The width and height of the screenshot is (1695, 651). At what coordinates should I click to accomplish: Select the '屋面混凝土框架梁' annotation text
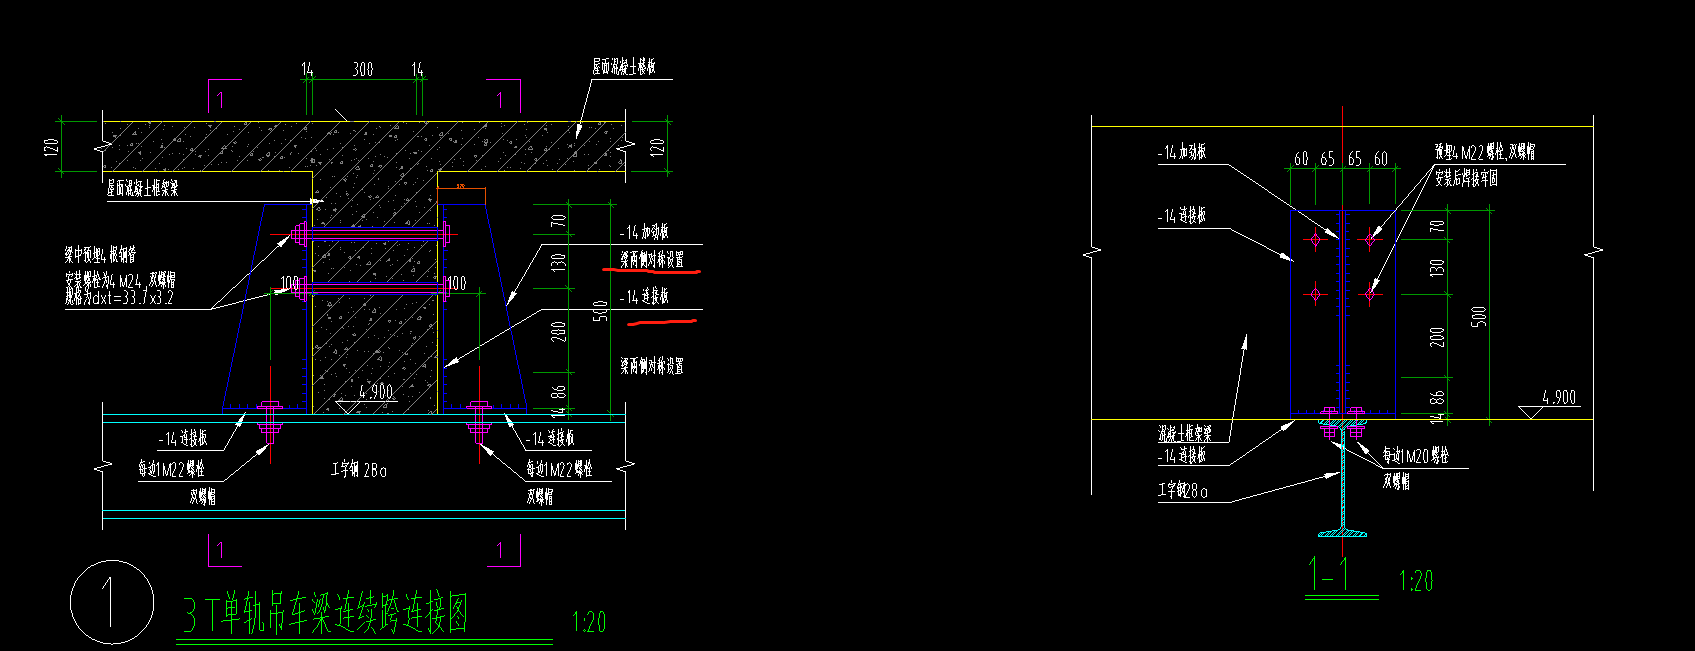pos(142,188)
